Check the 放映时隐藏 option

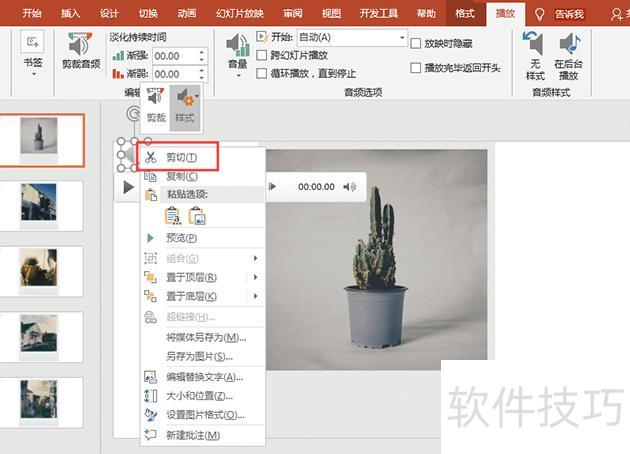[416, 43]
